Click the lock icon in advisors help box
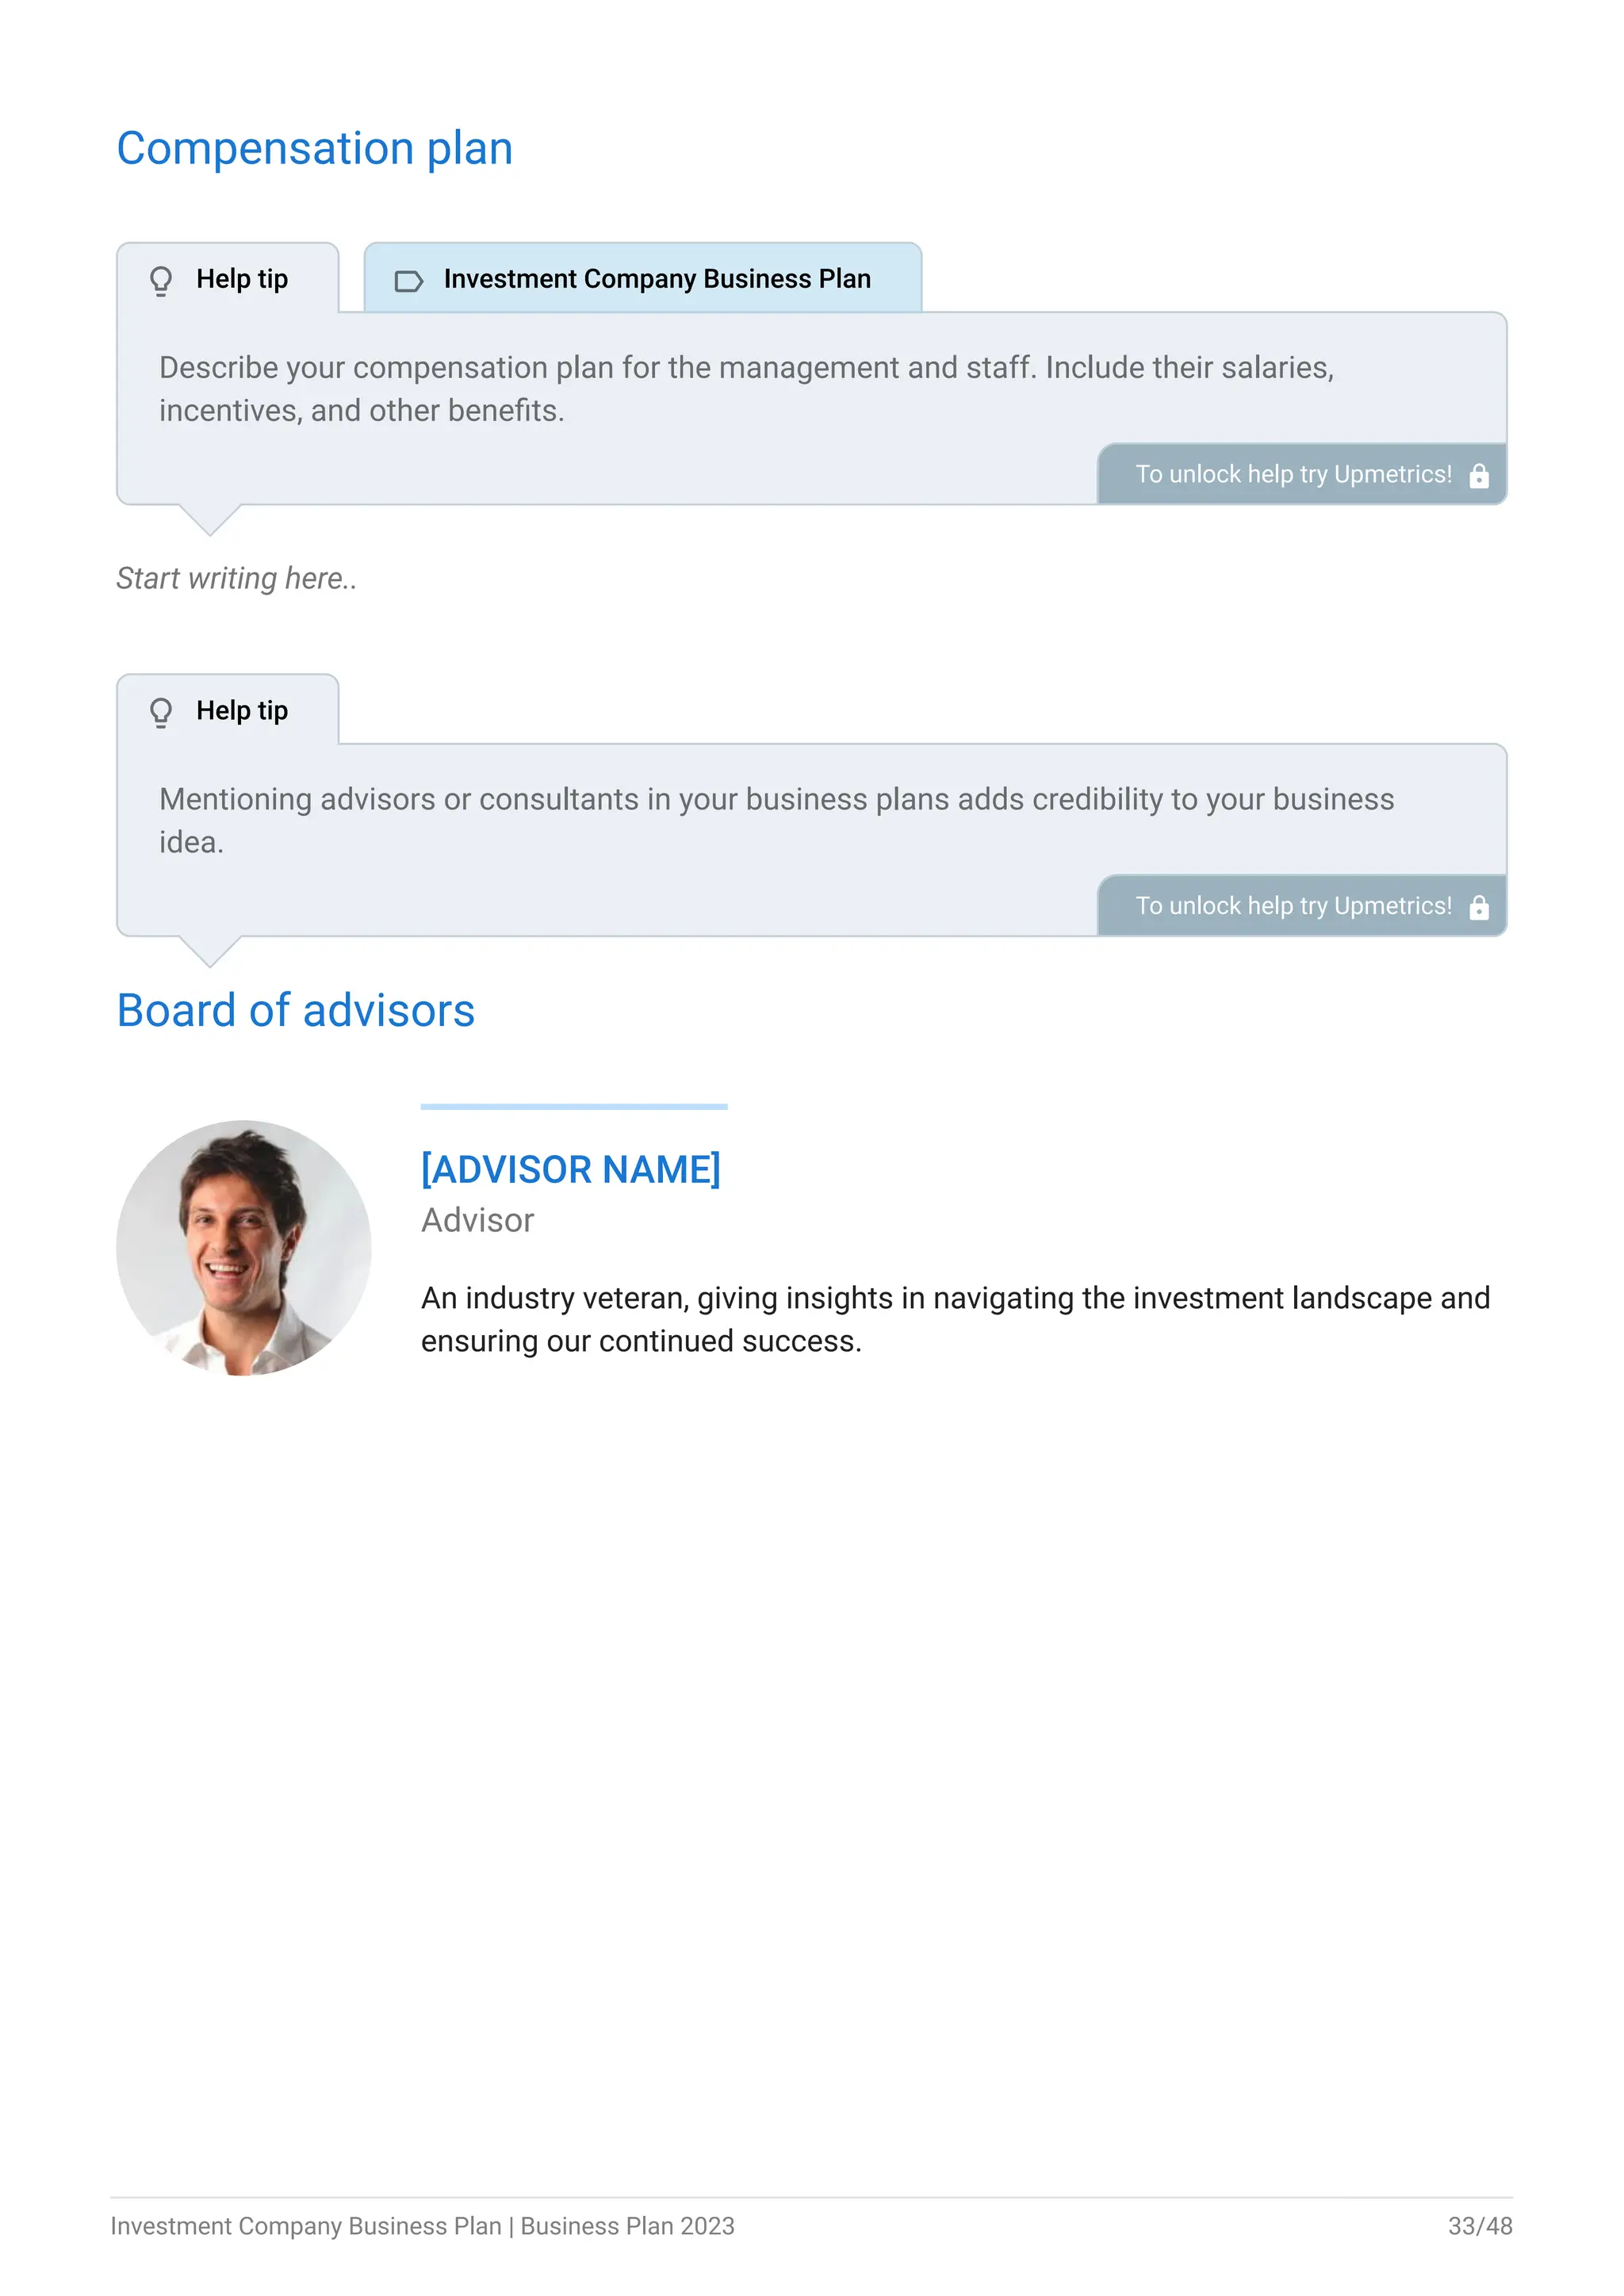 (1479, 907)
